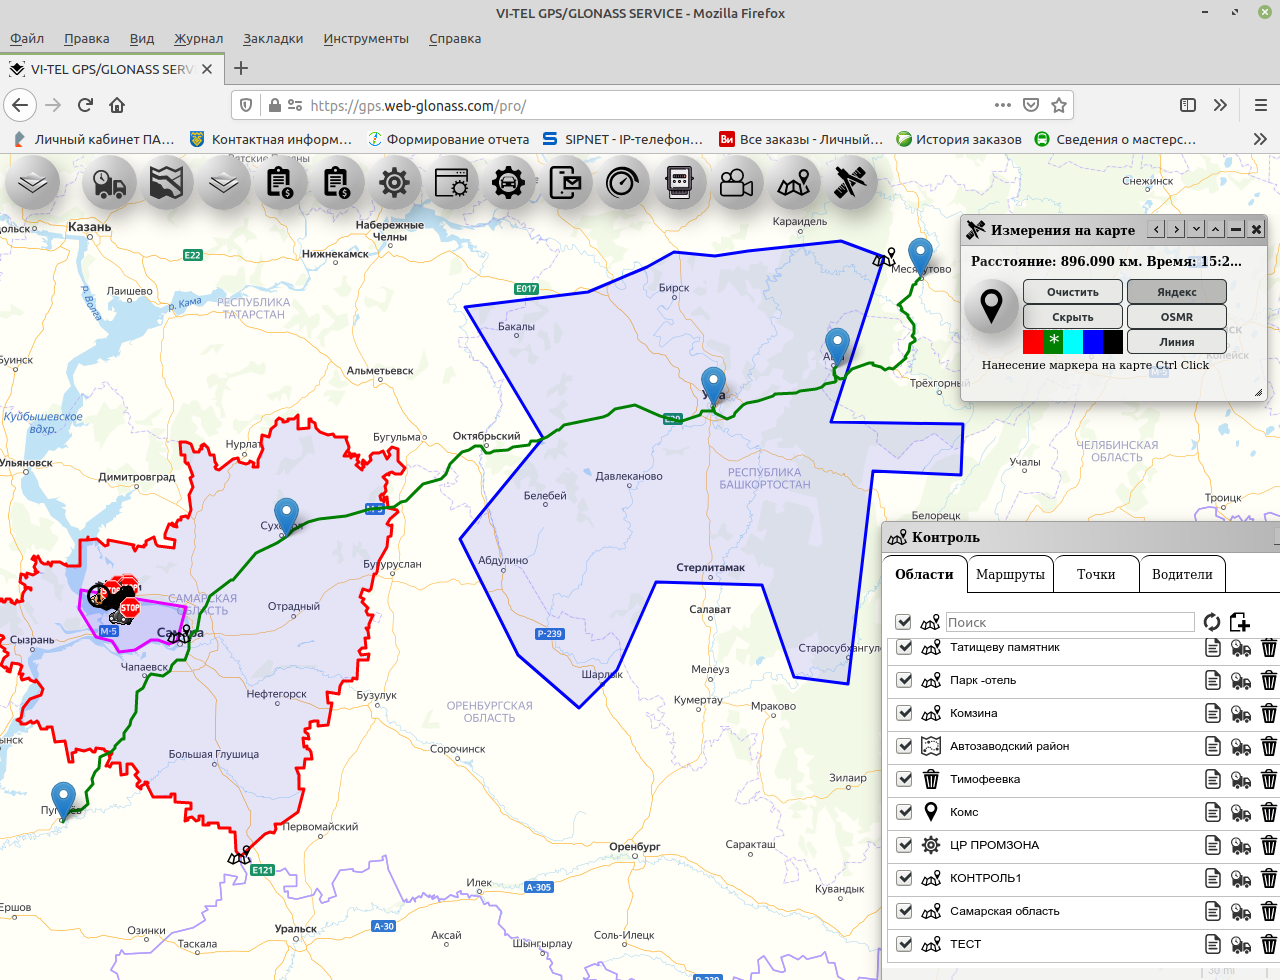This screenshot has width=1280, height=980.
Task: Collapse measurements panel with up chevron
Action: pos(1215,230)
